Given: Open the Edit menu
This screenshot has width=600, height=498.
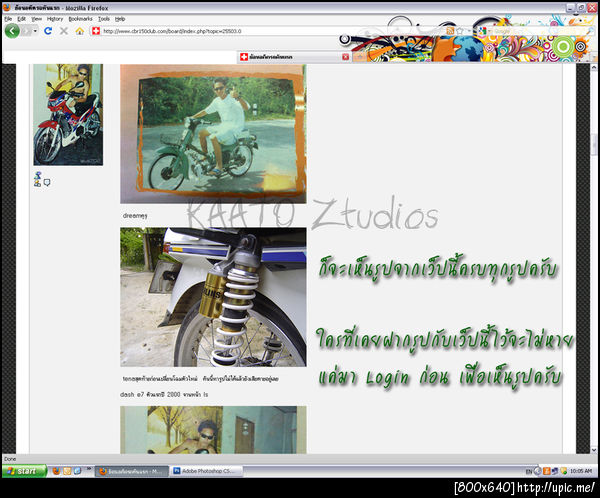Looking at the screenshot, I should [21, 19].
